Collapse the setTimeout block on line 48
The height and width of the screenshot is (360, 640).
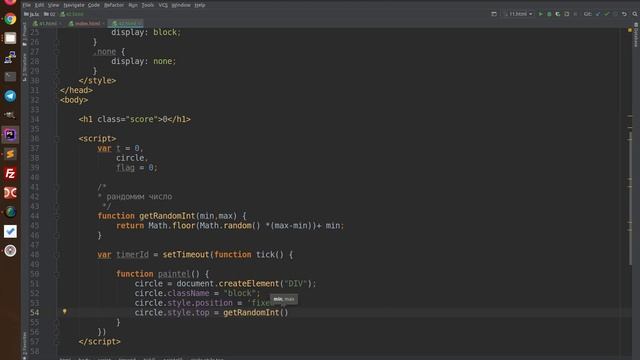[57, 255]
